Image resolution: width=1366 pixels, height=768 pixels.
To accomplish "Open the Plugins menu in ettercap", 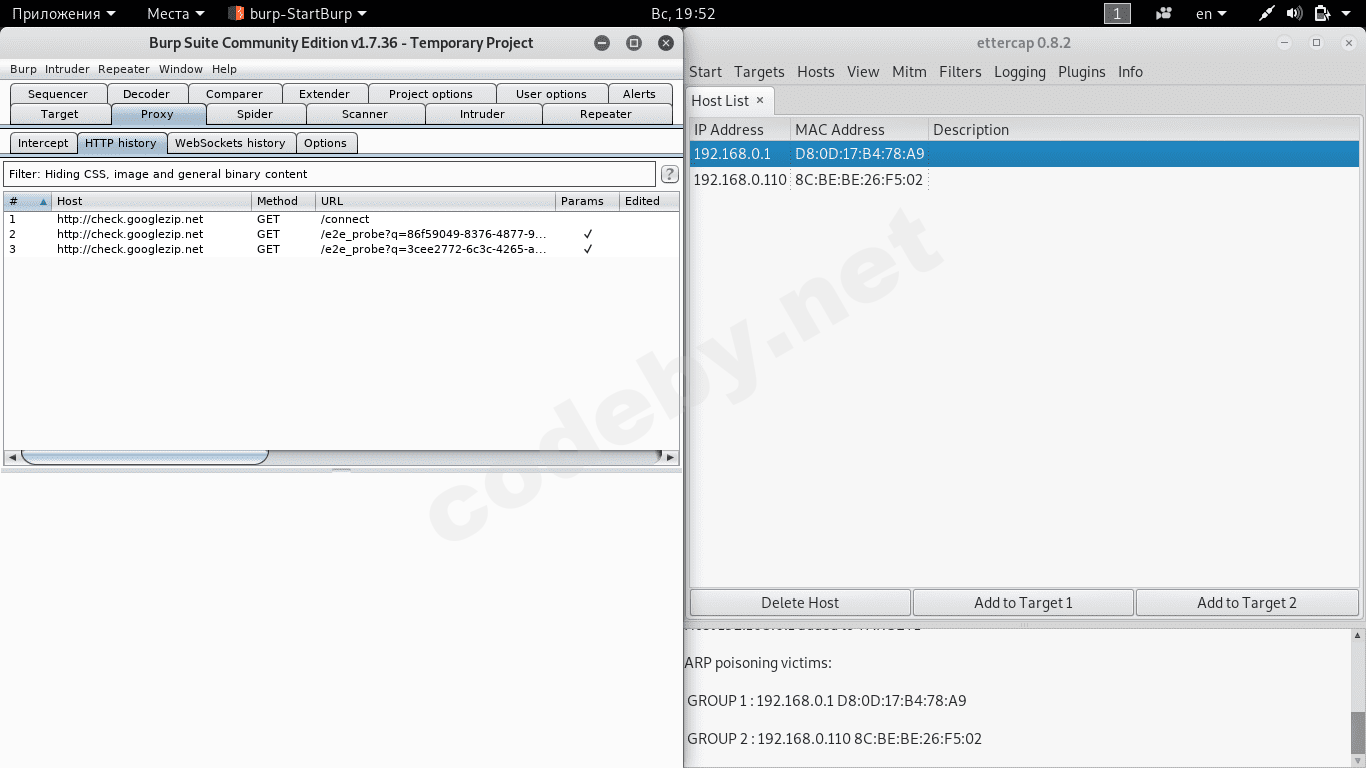I will pyautogui.click(x=1082, y=72).
